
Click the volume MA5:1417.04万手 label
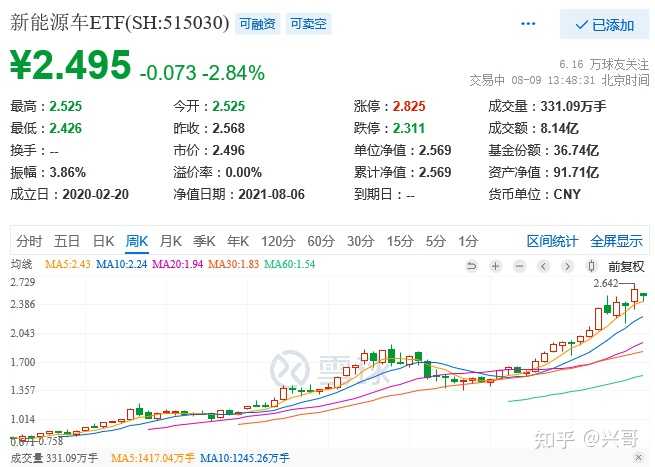point(153,458)
